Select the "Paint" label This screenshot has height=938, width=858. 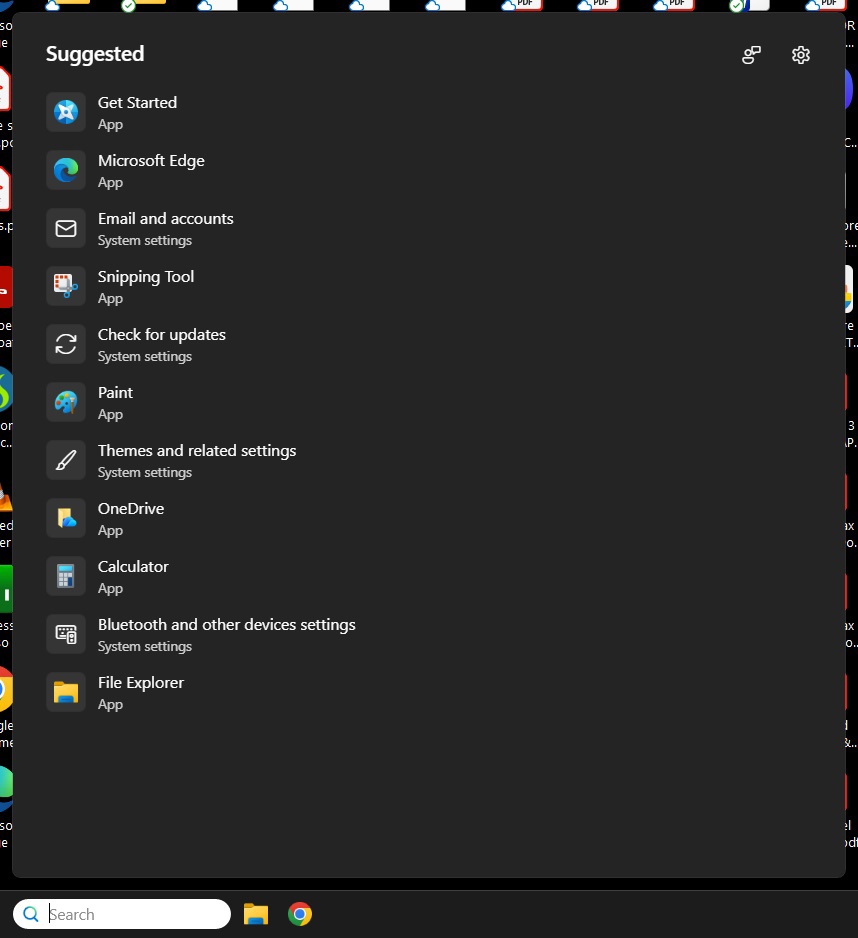[115, 393]
